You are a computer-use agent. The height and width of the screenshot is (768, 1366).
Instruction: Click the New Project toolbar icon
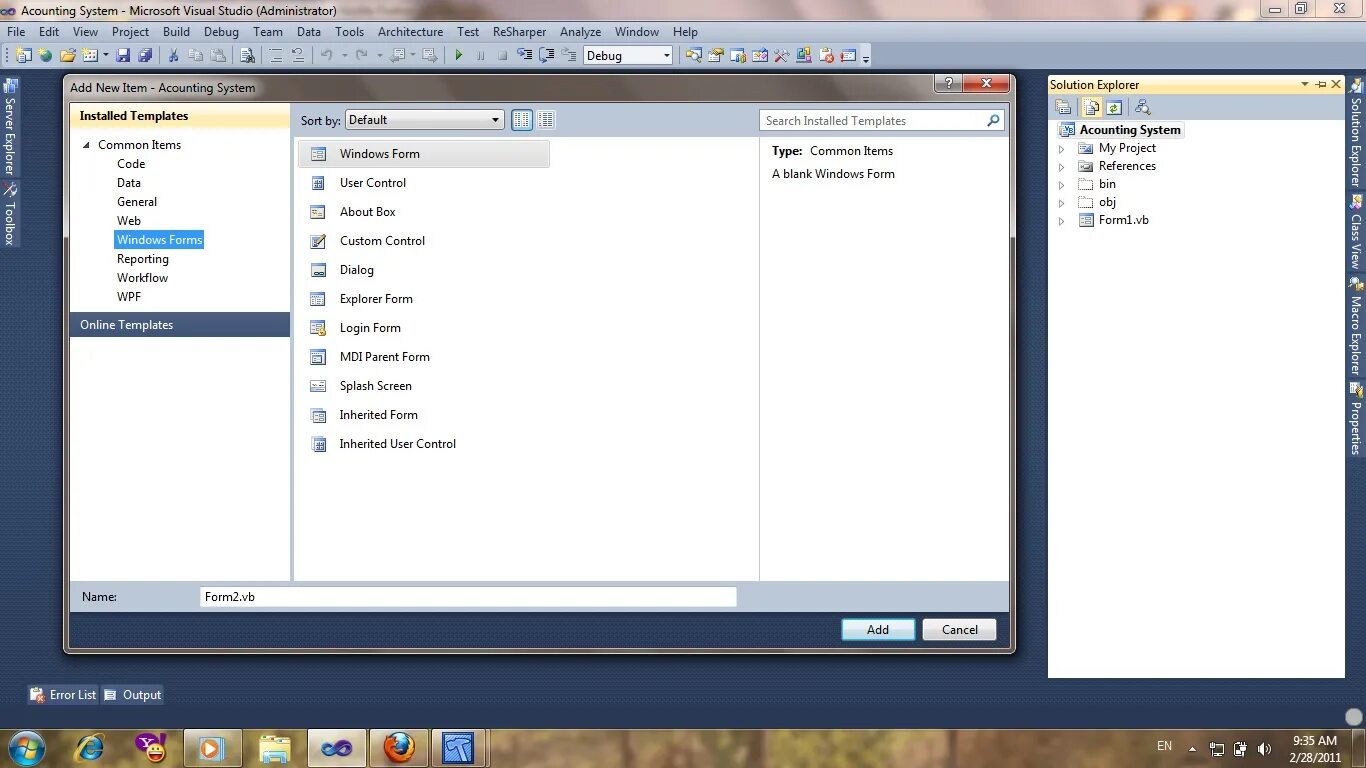click(23, 56)
